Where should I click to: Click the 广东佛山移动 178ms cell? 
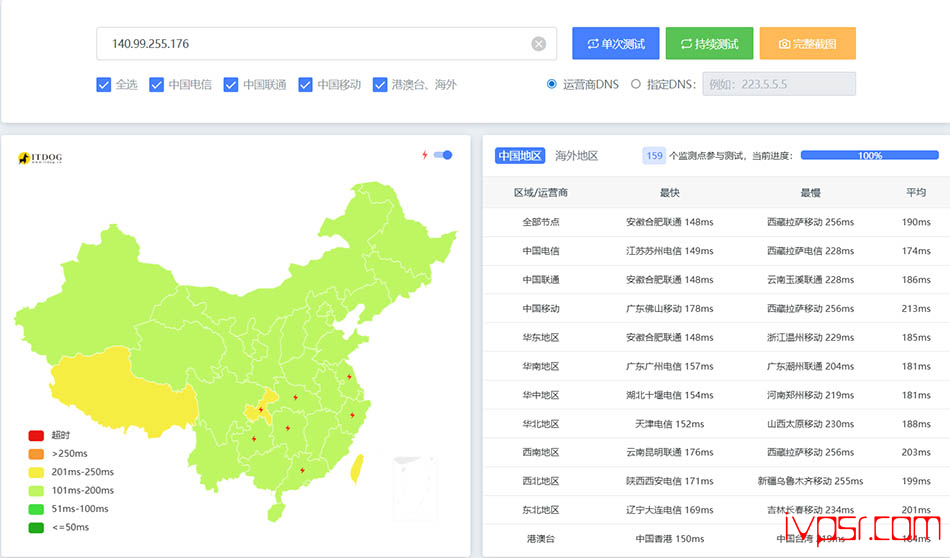tap(669, 308)
